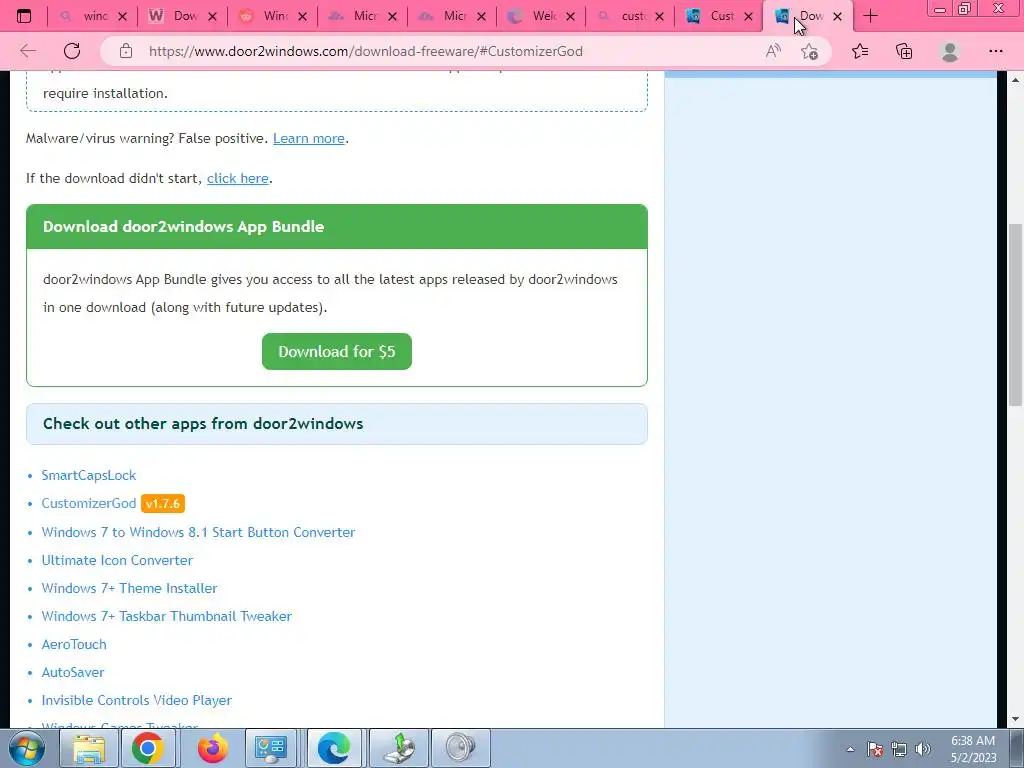
Task: Open Windows Start orb
Action: 27,748
